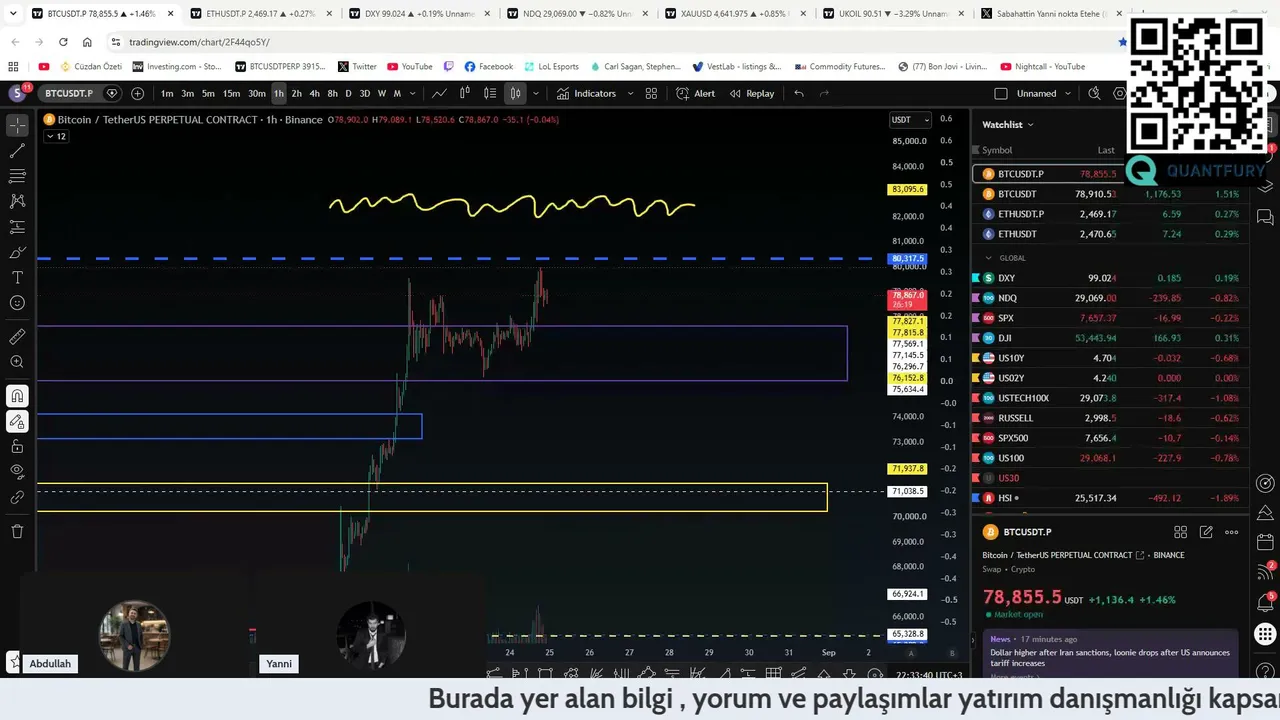
Task: Click the remove objects trash icon
Action: point(17,531)
